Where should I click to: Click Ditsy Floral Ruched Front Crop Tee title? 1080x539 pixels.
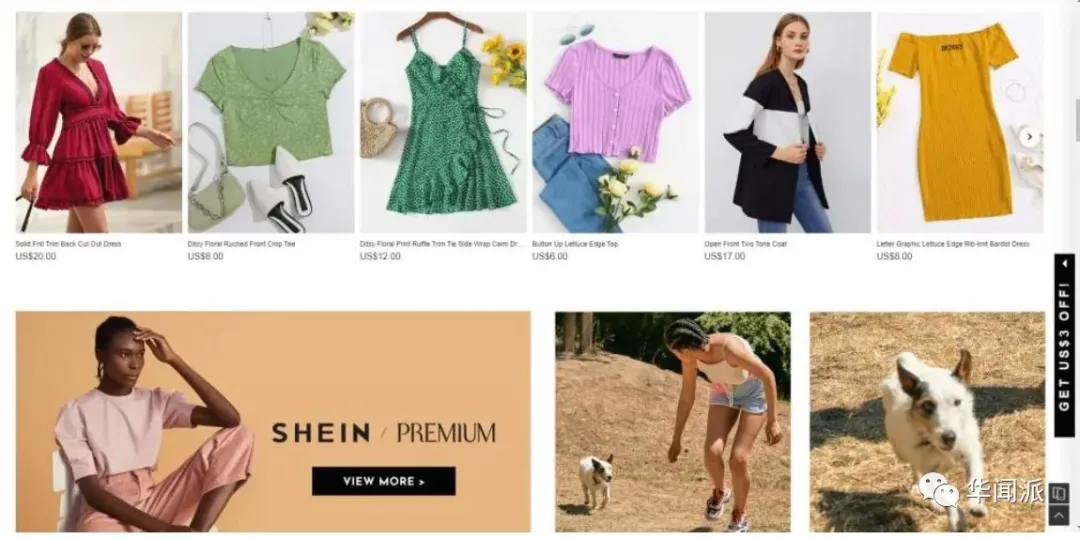(x=241, y=244)
